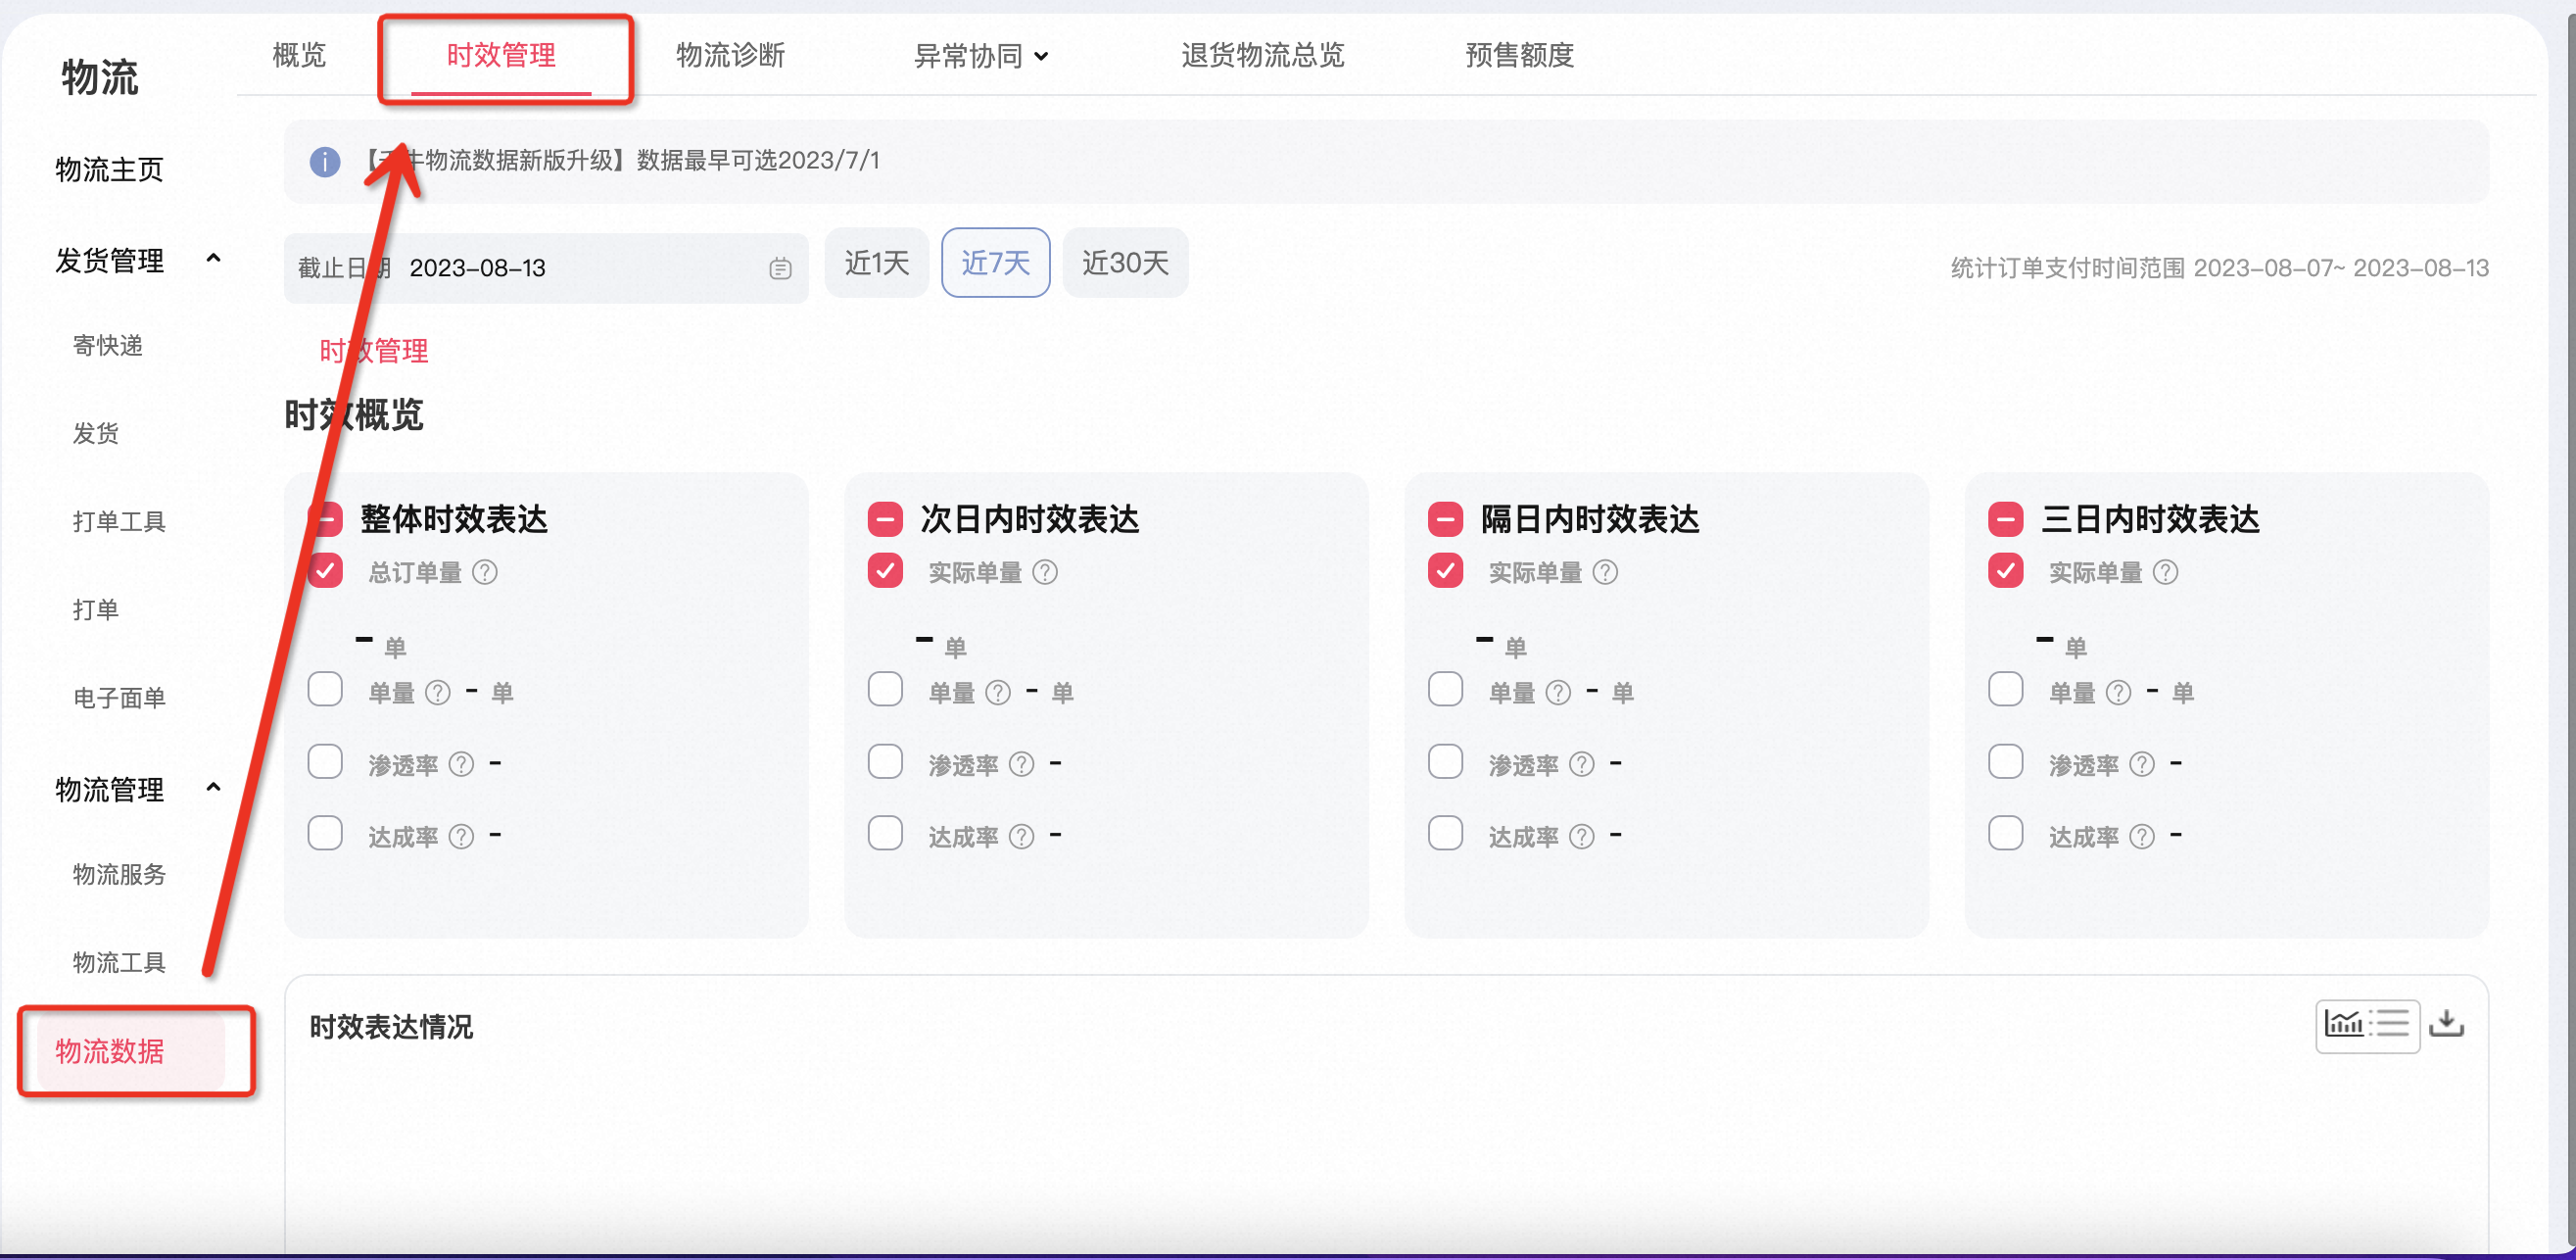Click the info icon in the notice banner

click(324, 161)
